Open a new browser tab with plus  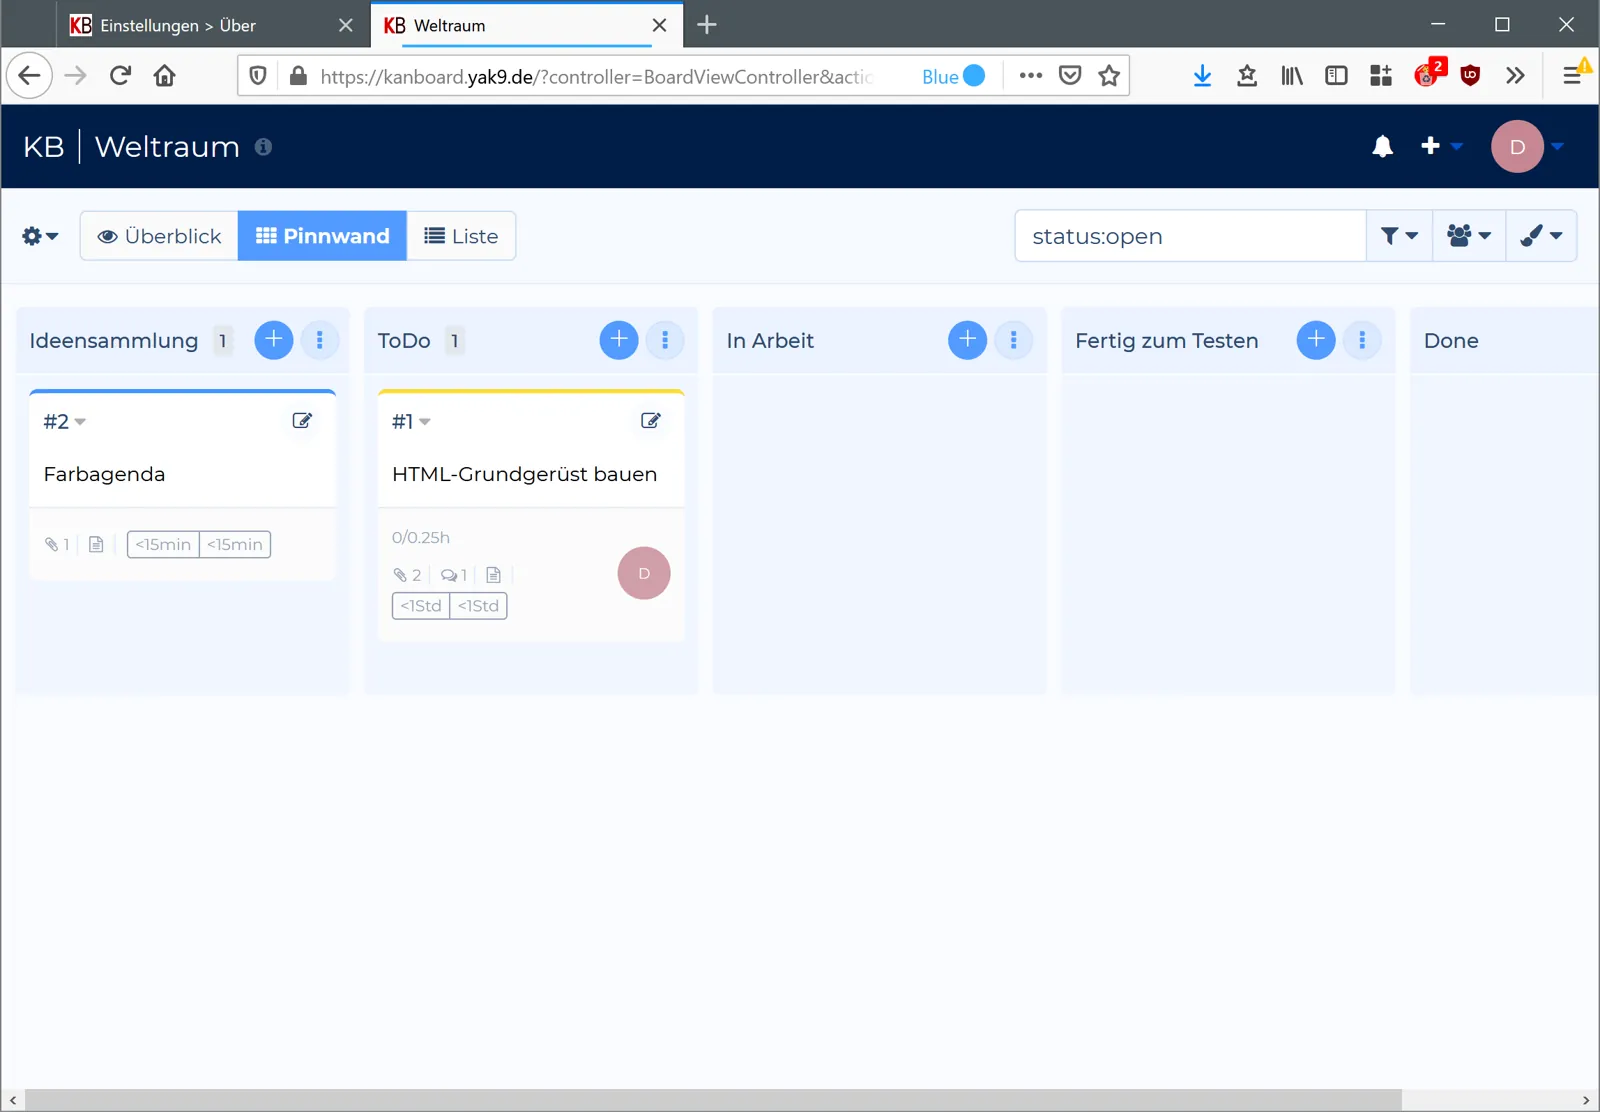point(707,25)
